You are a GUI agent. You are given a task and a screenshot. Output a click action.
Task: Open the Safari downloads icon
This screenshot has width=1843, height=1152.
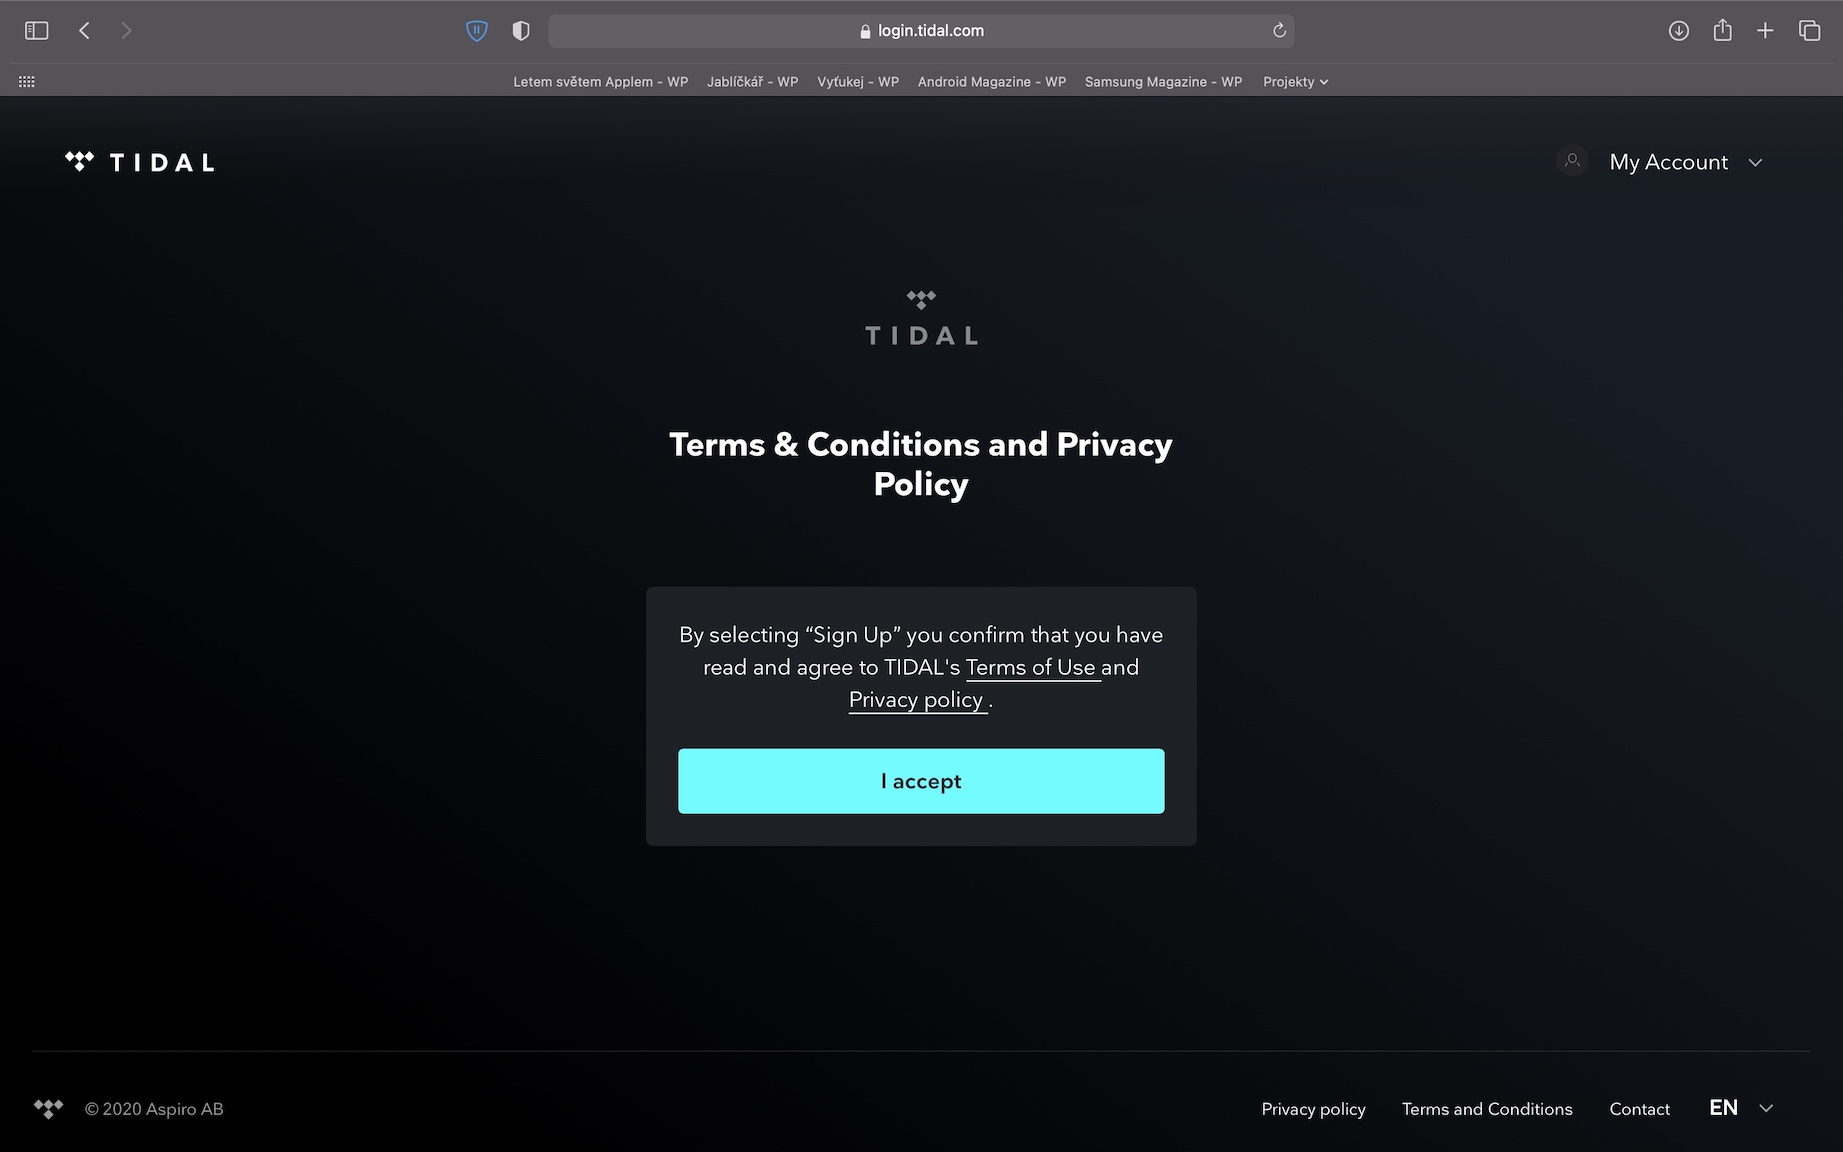tap(1679, 31)
